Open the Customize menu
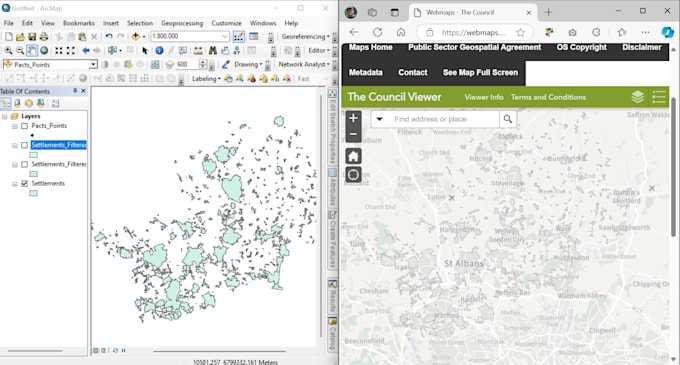The image size is (680, 365). pyautogui.click(x=226, y=23)
